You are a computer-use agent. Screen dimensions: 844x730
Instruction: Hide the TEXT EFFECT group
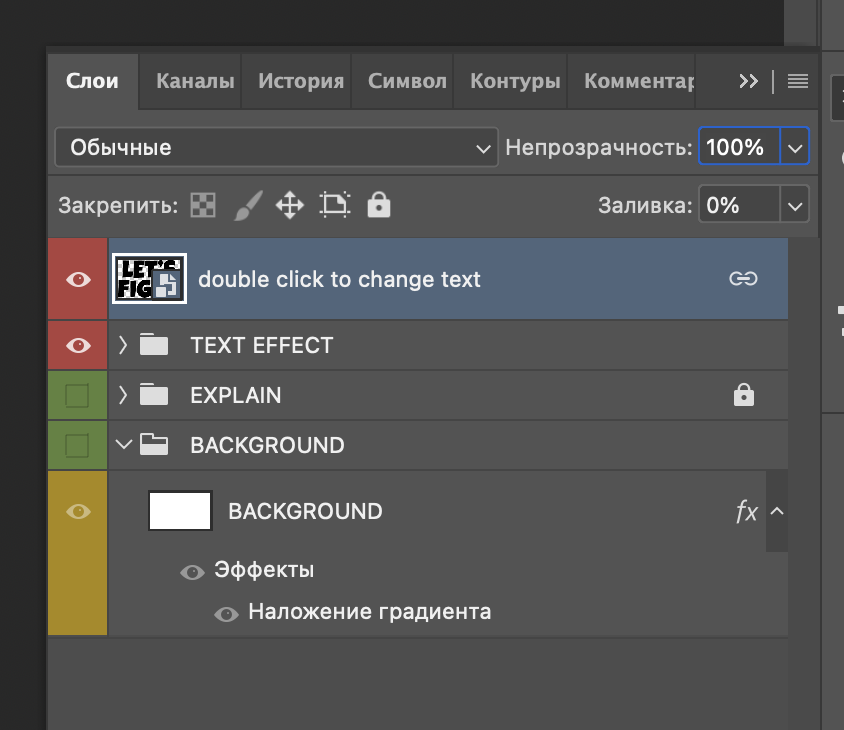(x=78, y=346)
